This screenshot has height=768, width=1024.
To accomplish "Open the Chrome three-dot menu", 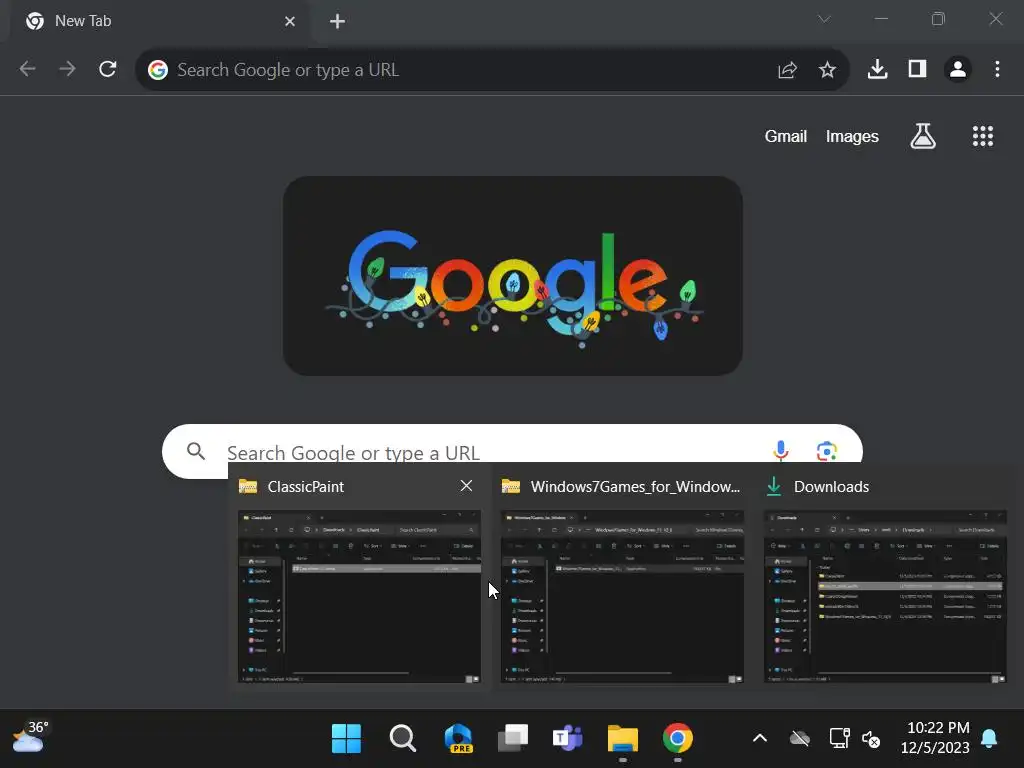I will [x=997, y=69].
